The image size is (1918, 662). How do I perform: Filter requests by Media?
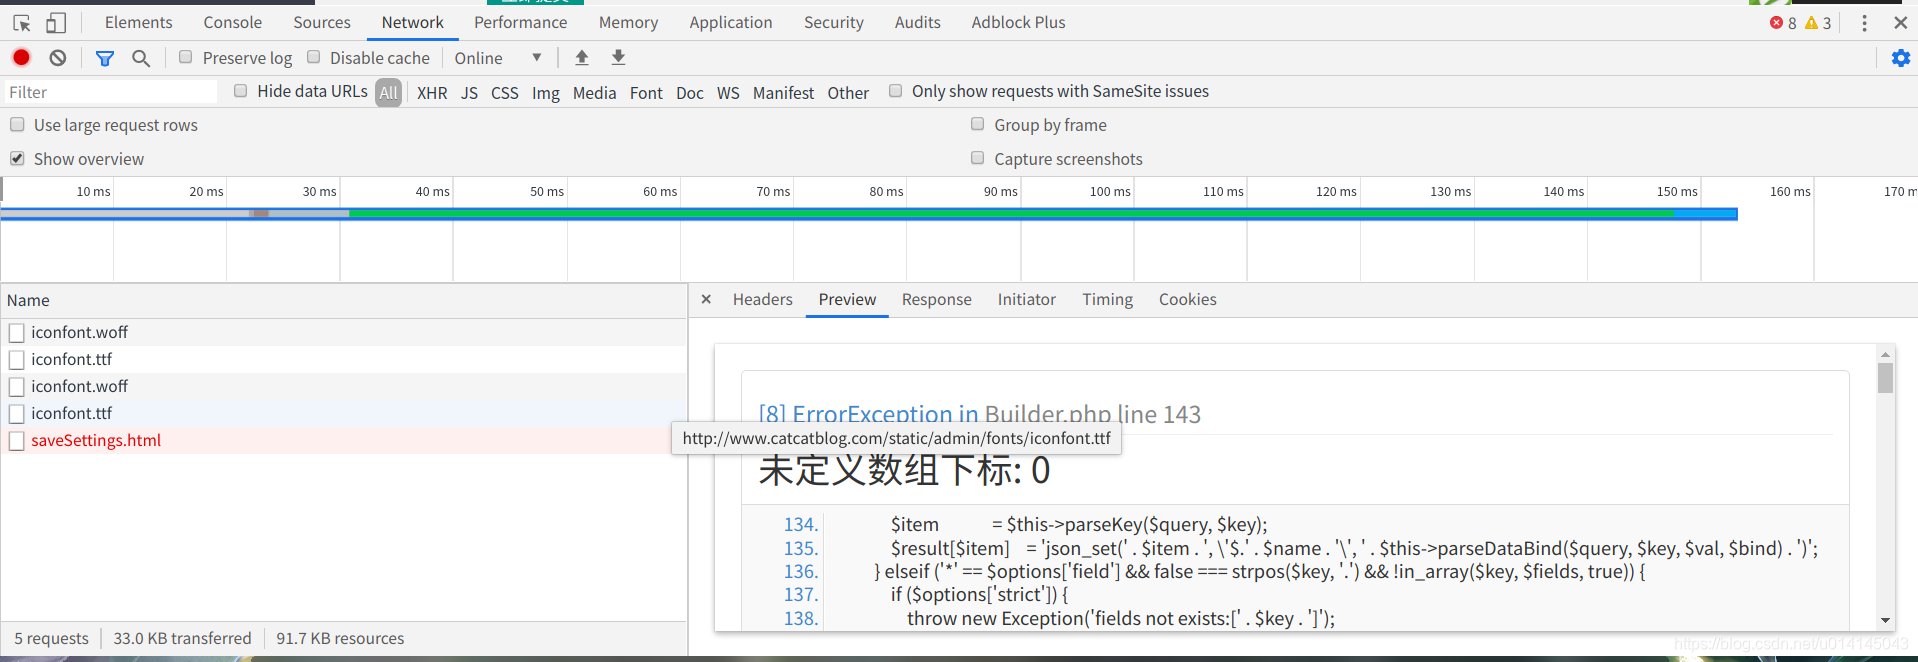click(x=594, y=92)
